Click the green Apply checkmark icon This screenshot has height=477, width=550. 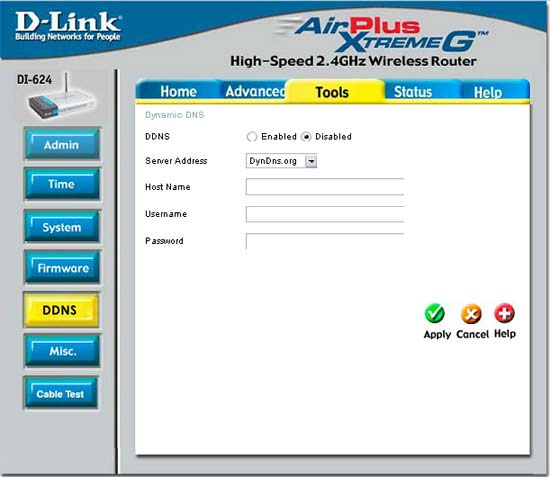[435, 313]
